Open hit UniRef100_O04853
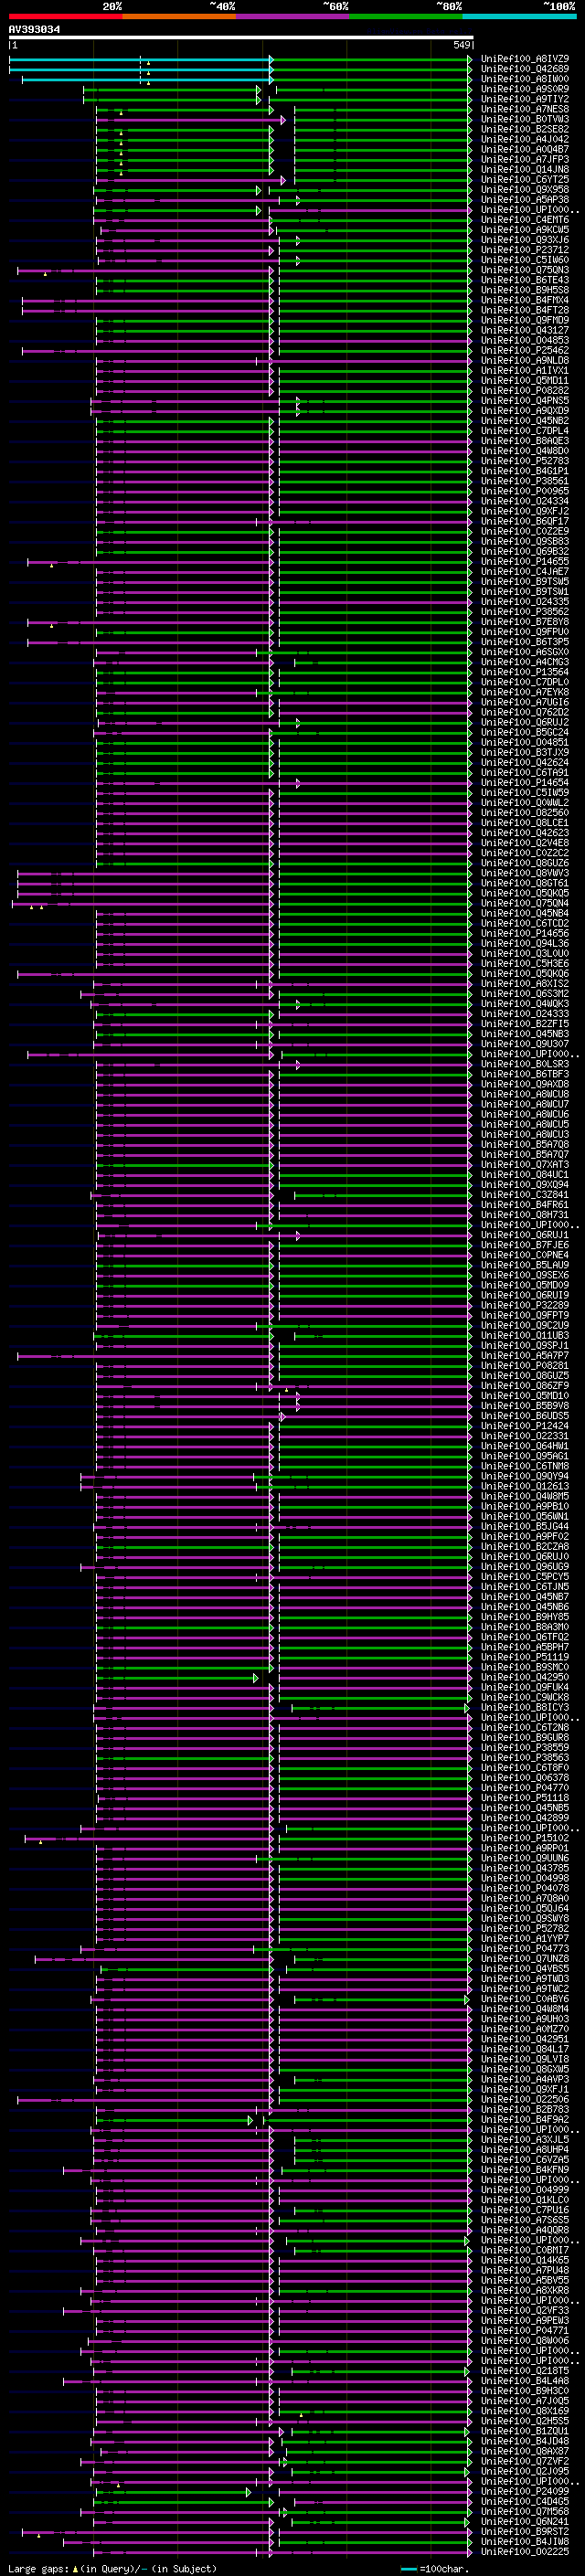 click(x=525, y=340)
